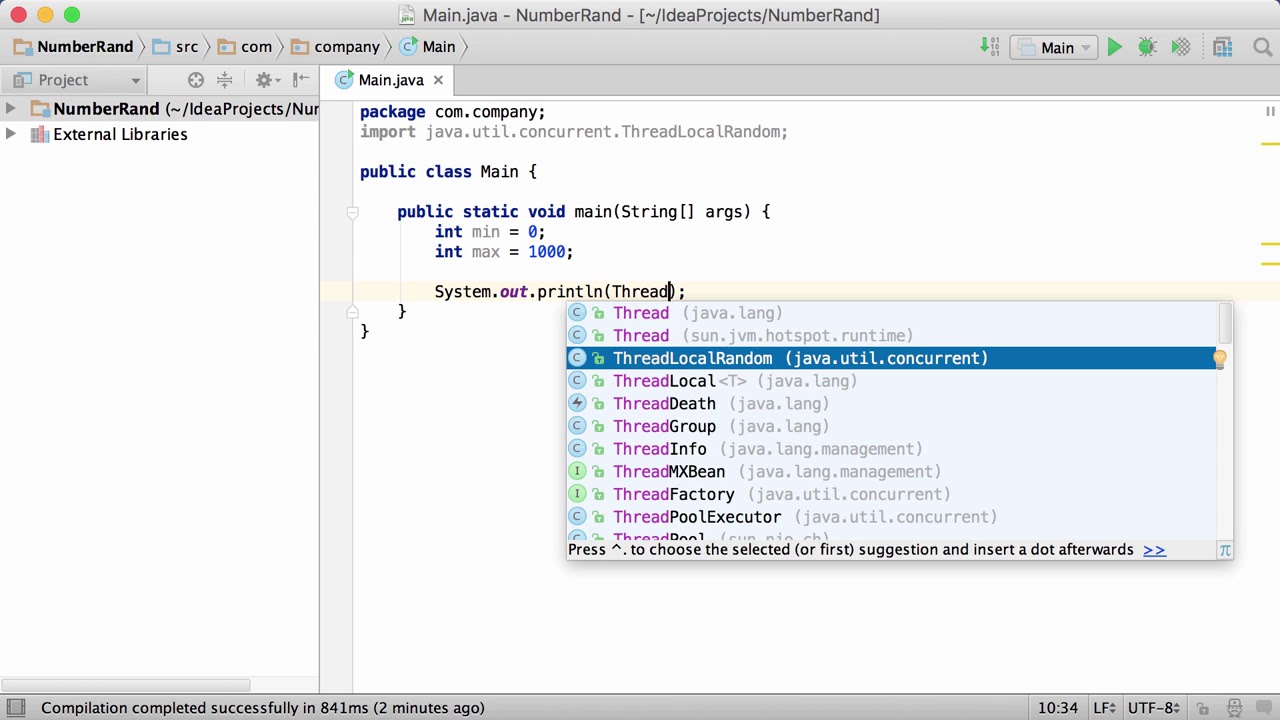Click Scroll from Source crosshair icon

[x=196, y=80]
